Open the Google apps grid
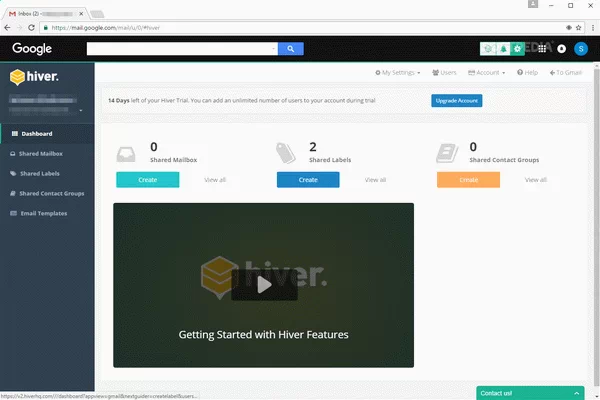This screenshot has height=400, width=600. (x=543, y=48)
